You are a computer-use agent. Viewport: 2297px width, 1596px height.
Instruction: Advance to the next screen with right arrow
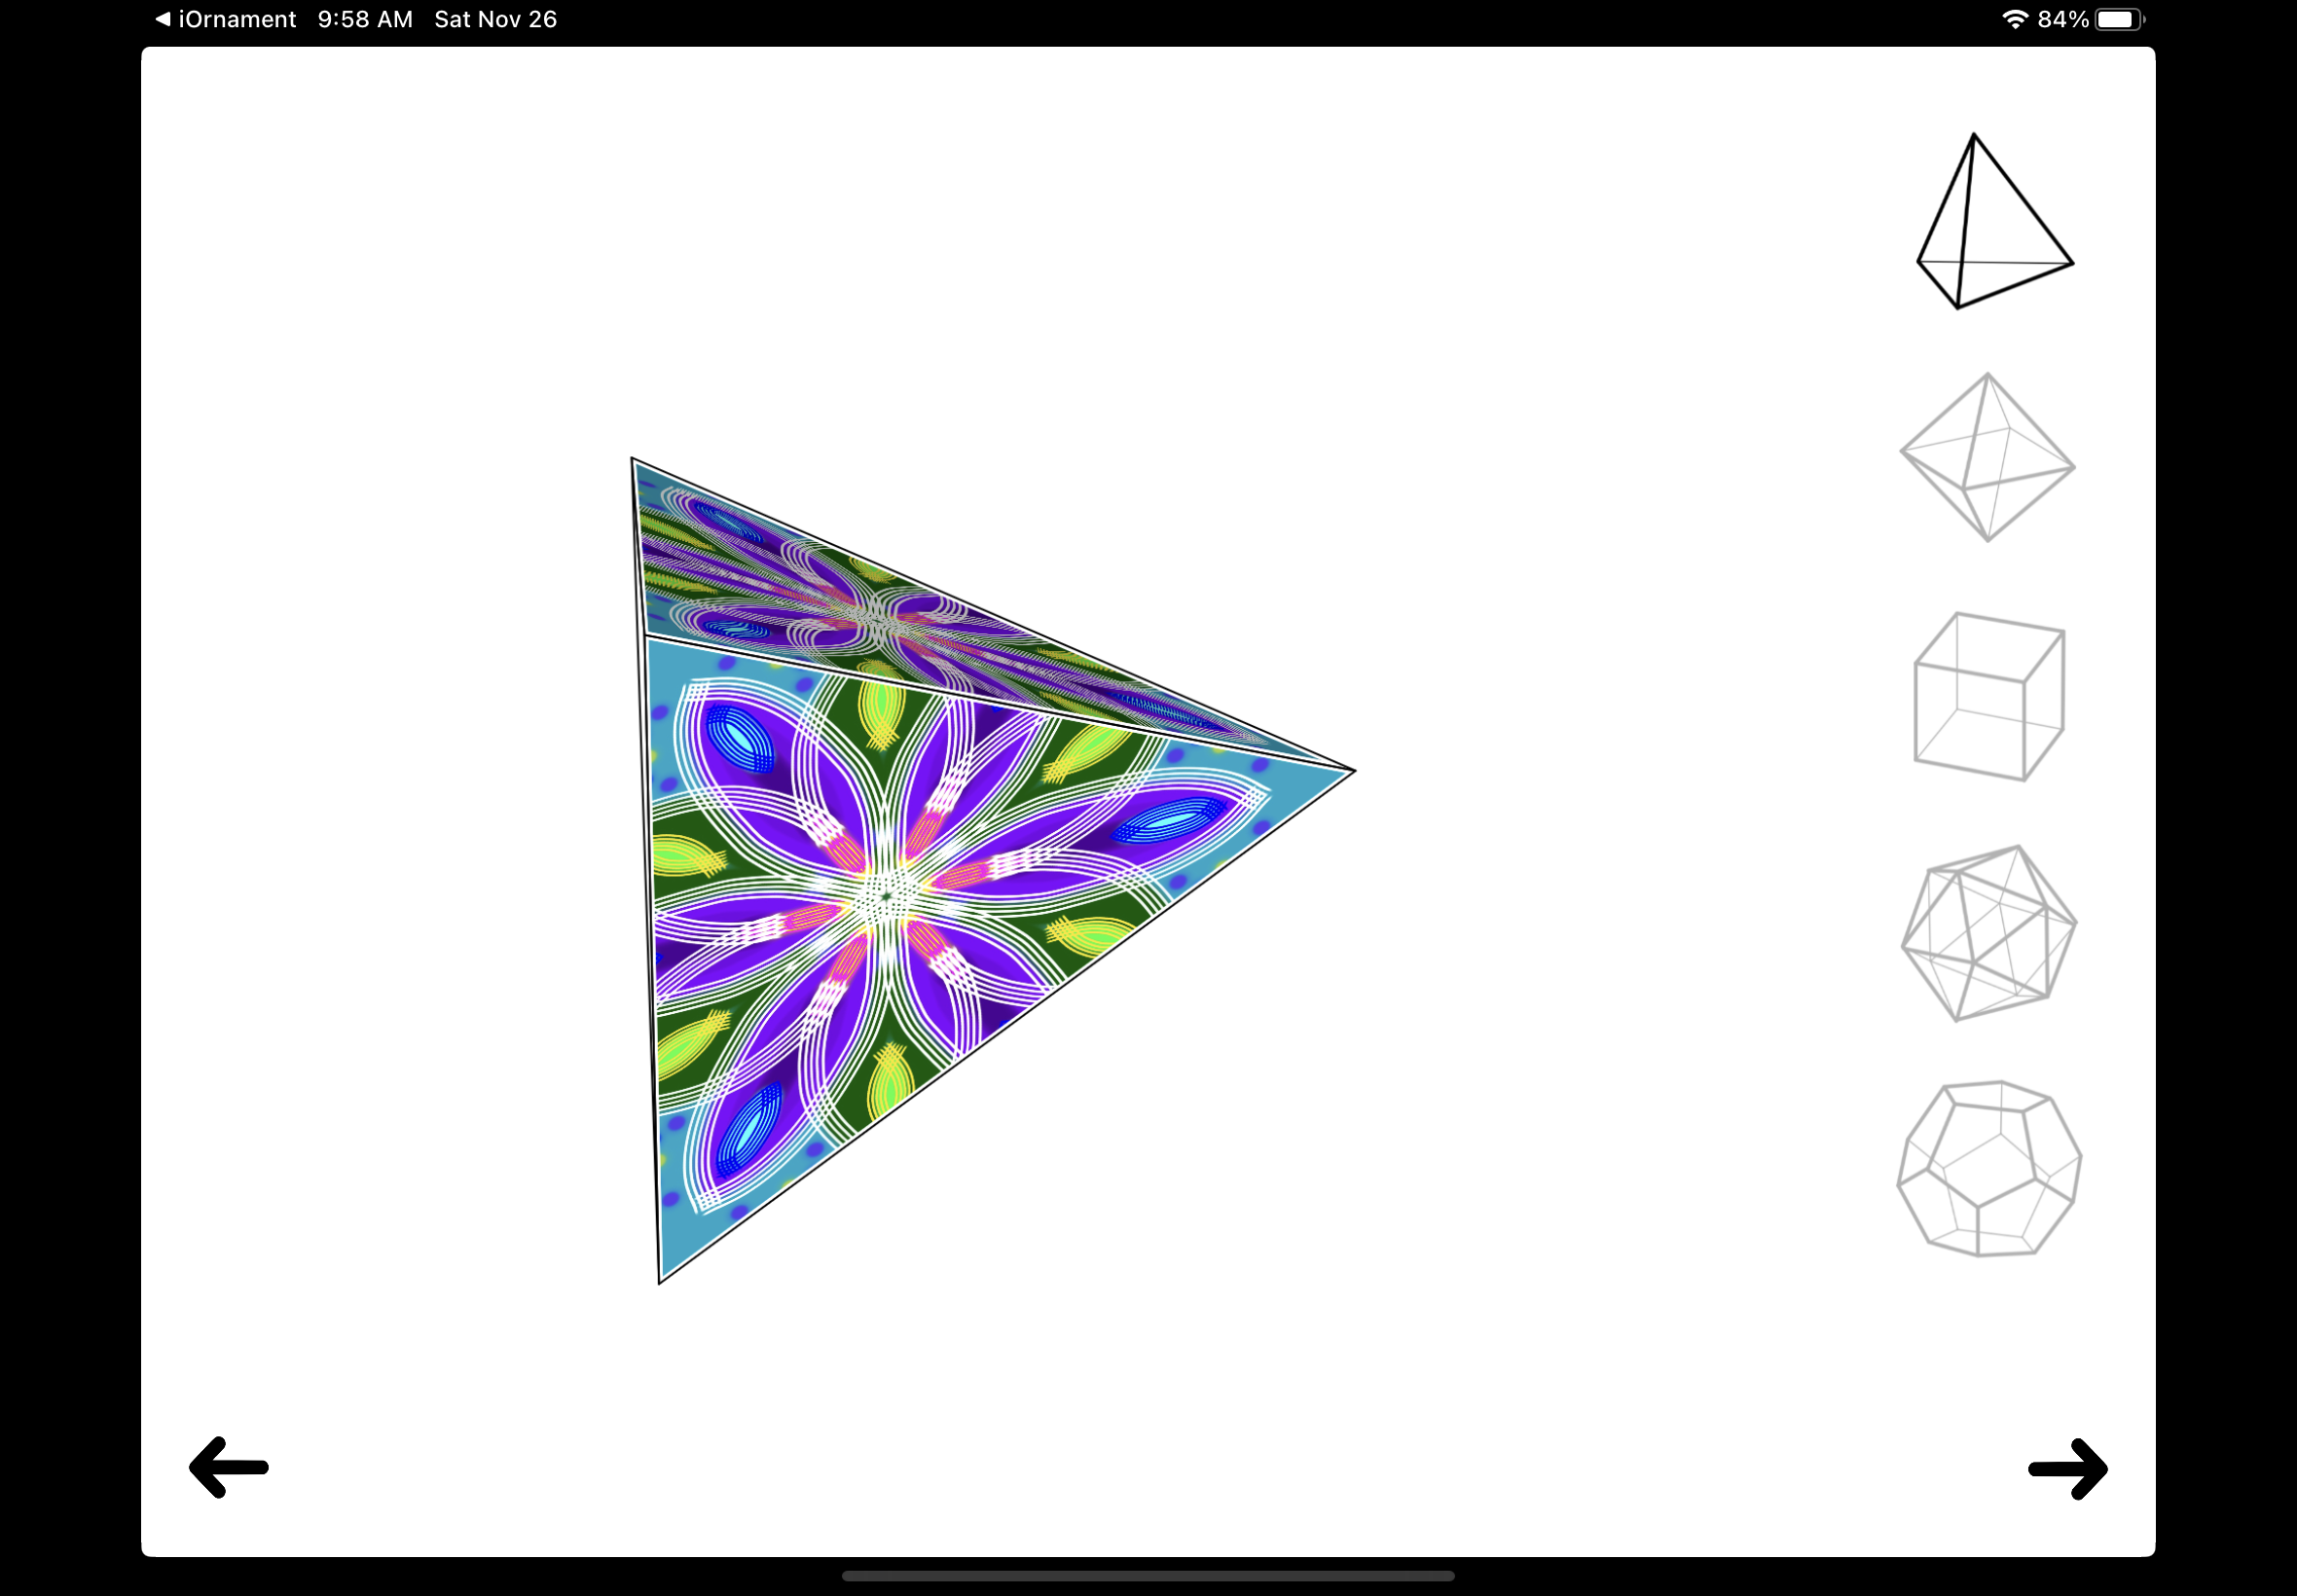[2069, 1467]
